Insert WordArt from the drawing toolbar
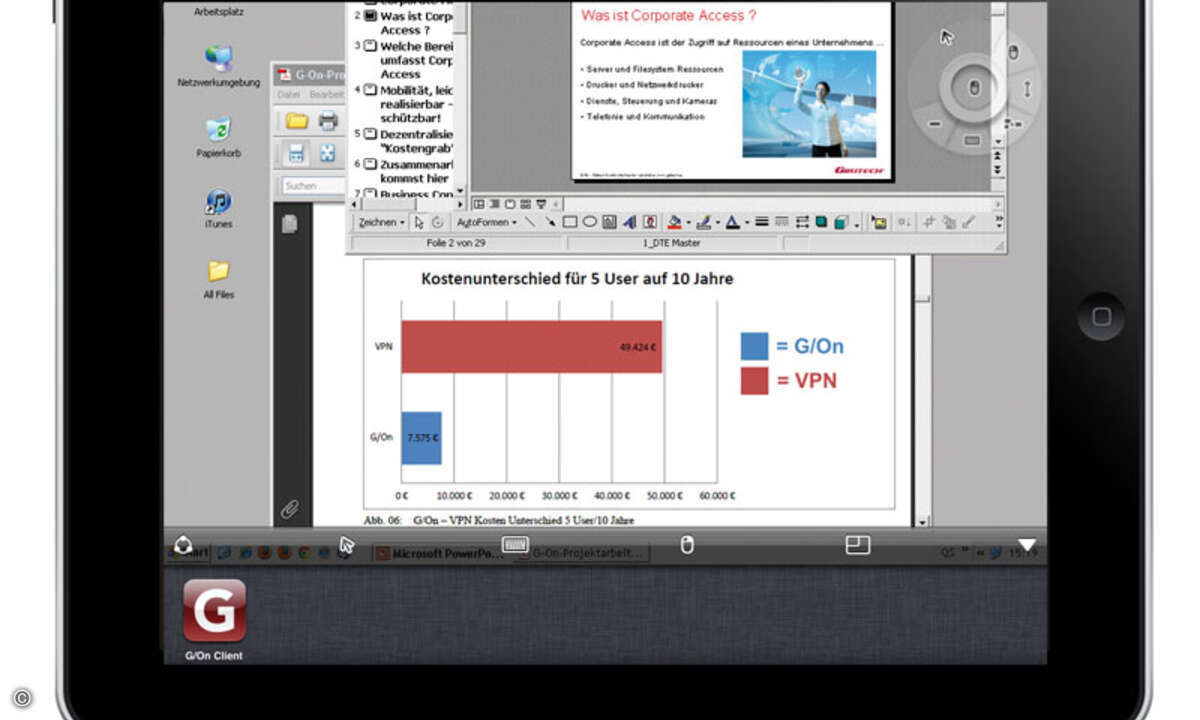This screenshot has height=720, width=1200. [x=629, y=222]
